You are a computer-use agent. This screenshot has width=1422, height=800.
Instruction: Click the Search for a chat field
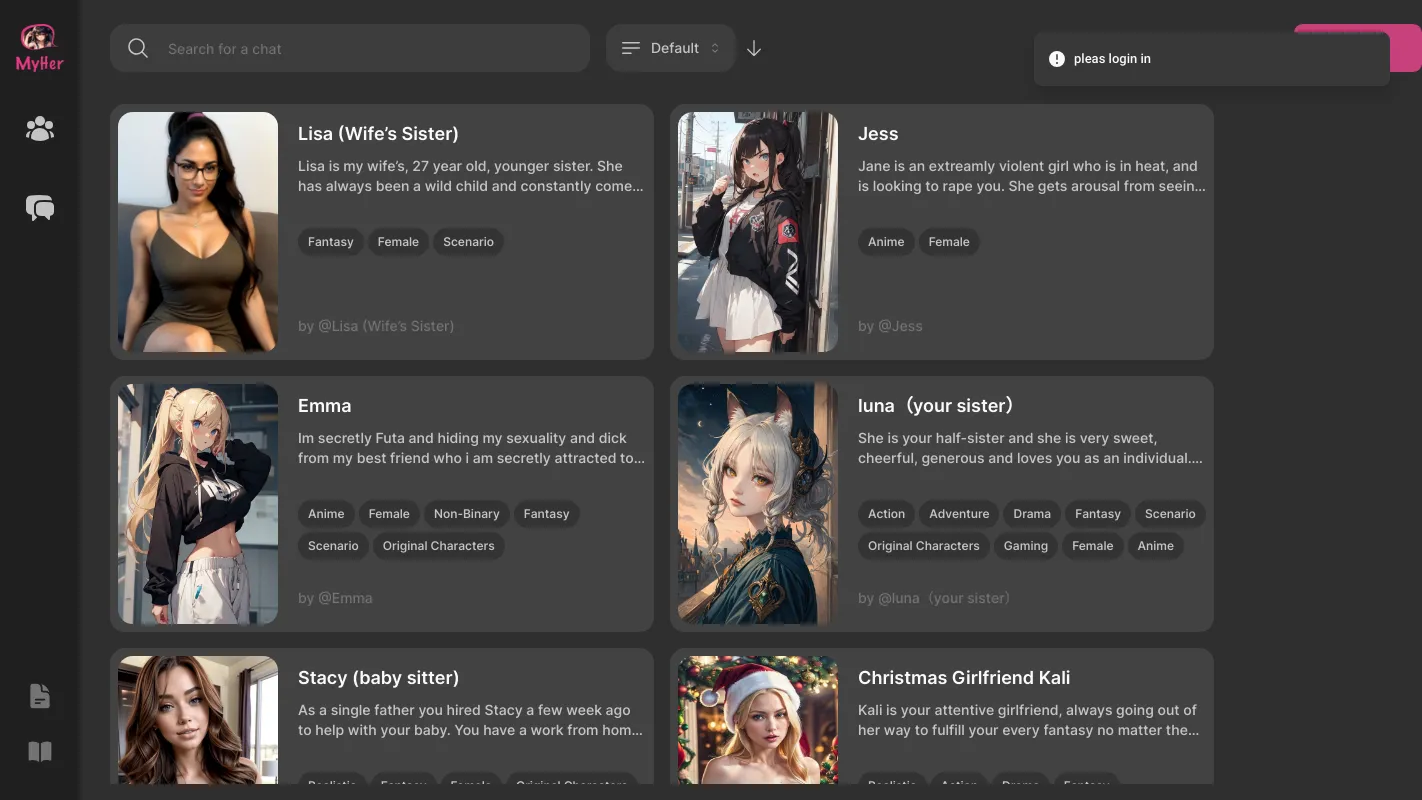point(370,49)
